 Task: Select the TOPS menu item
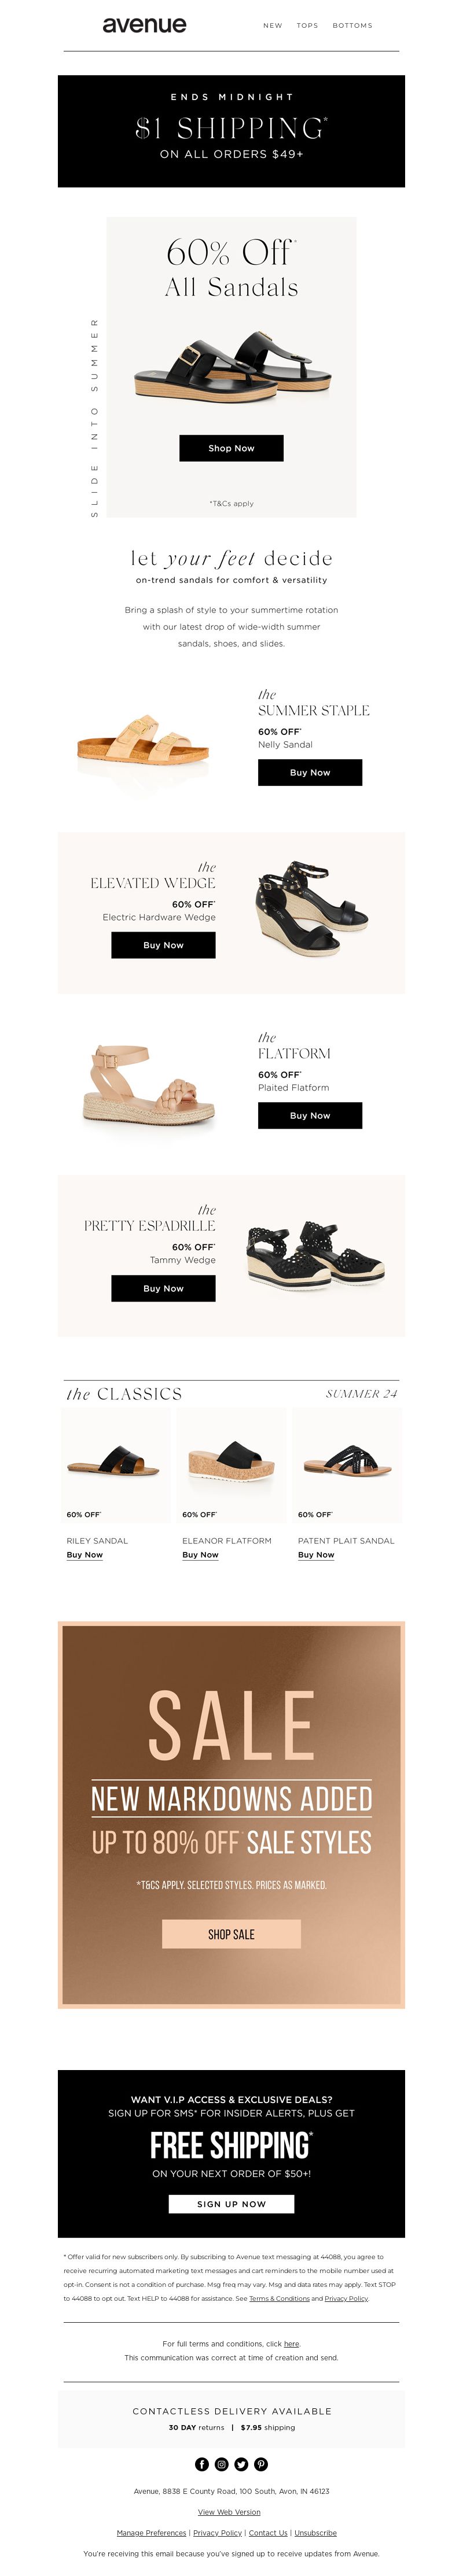tap(307, 26)
